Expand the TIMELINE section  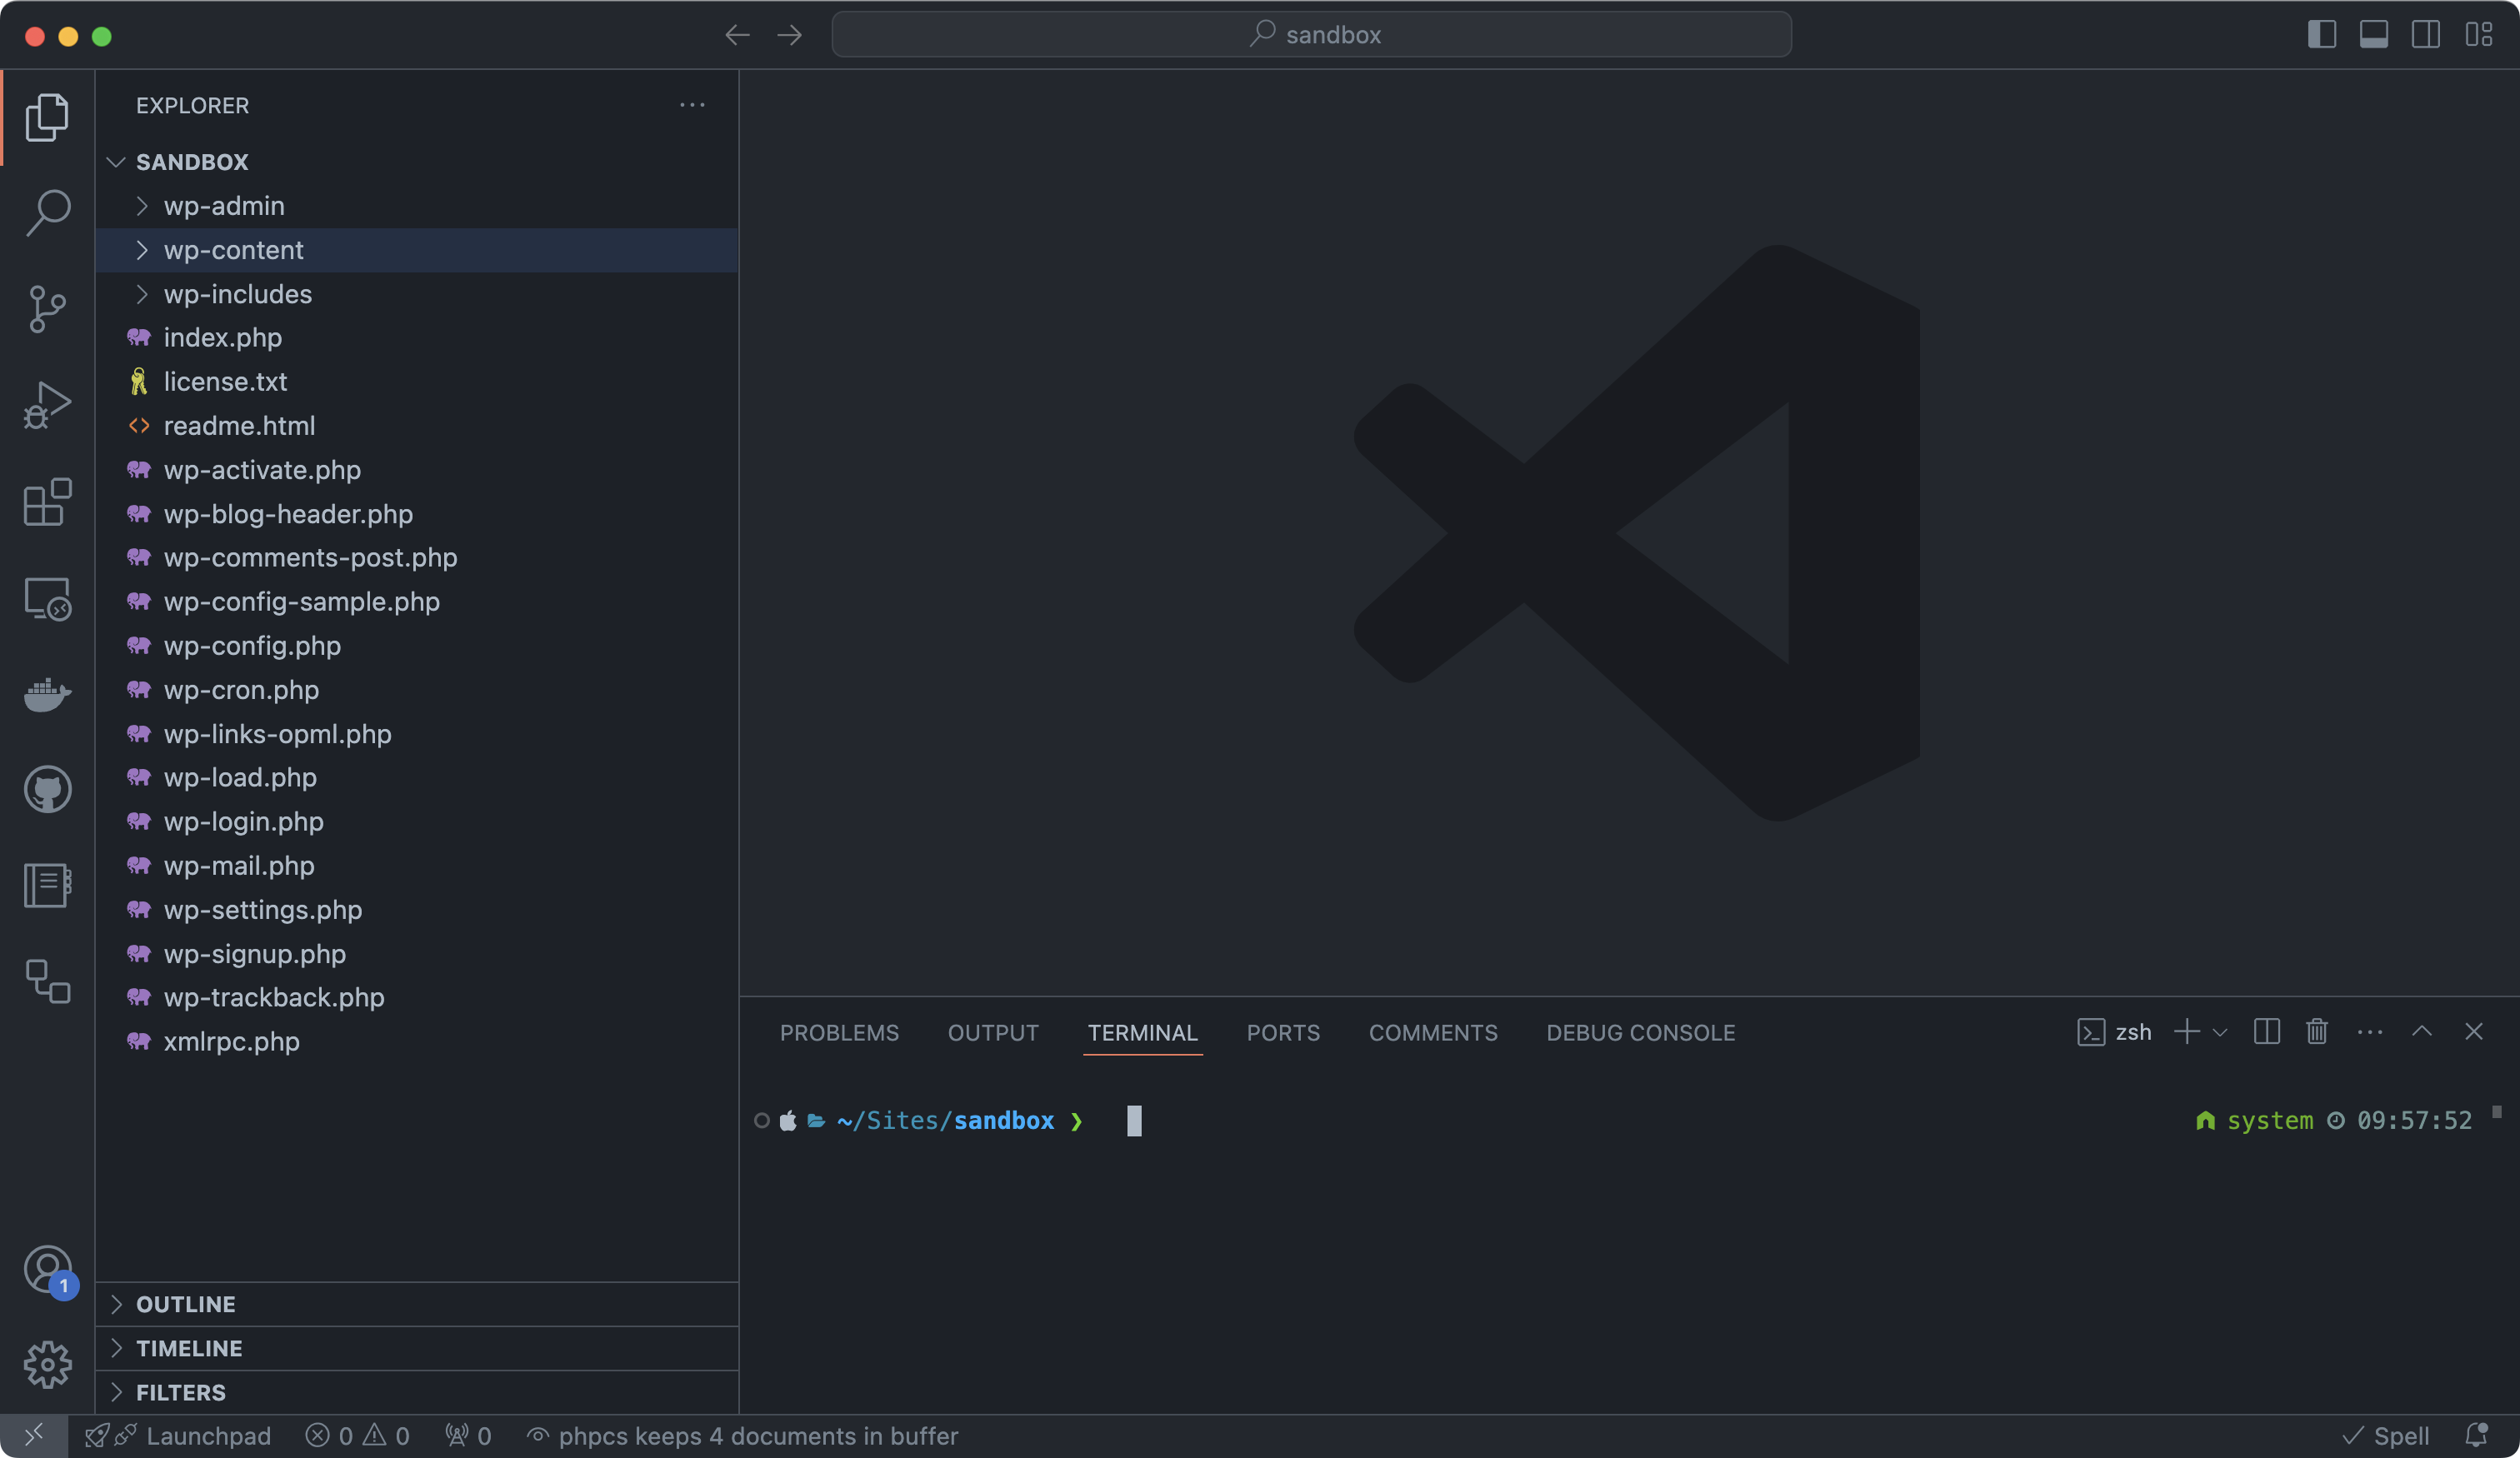417,1348
